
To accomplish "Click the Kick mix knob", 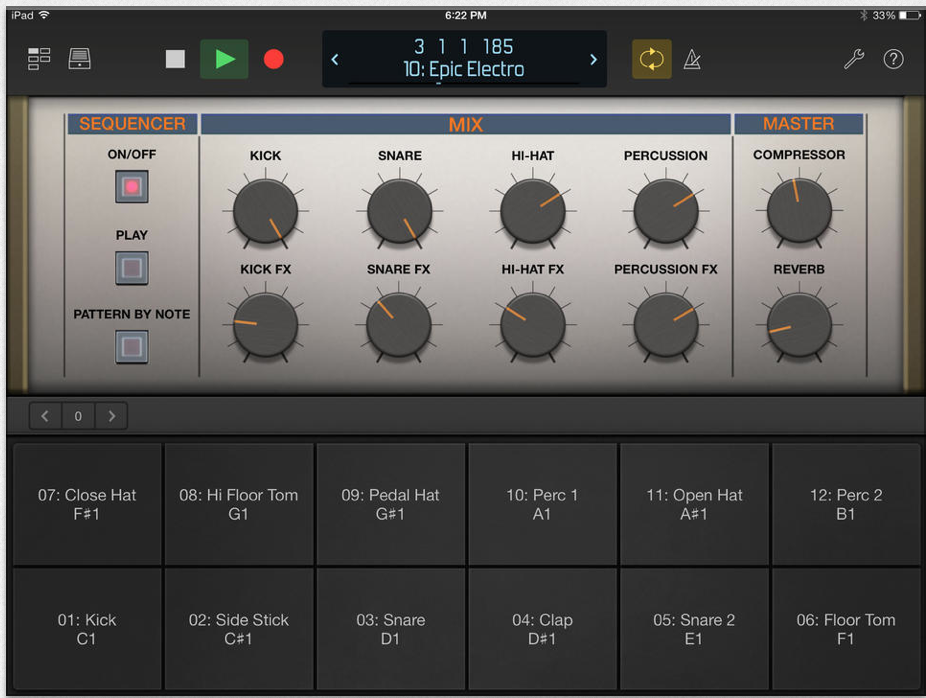I will 265,211.
